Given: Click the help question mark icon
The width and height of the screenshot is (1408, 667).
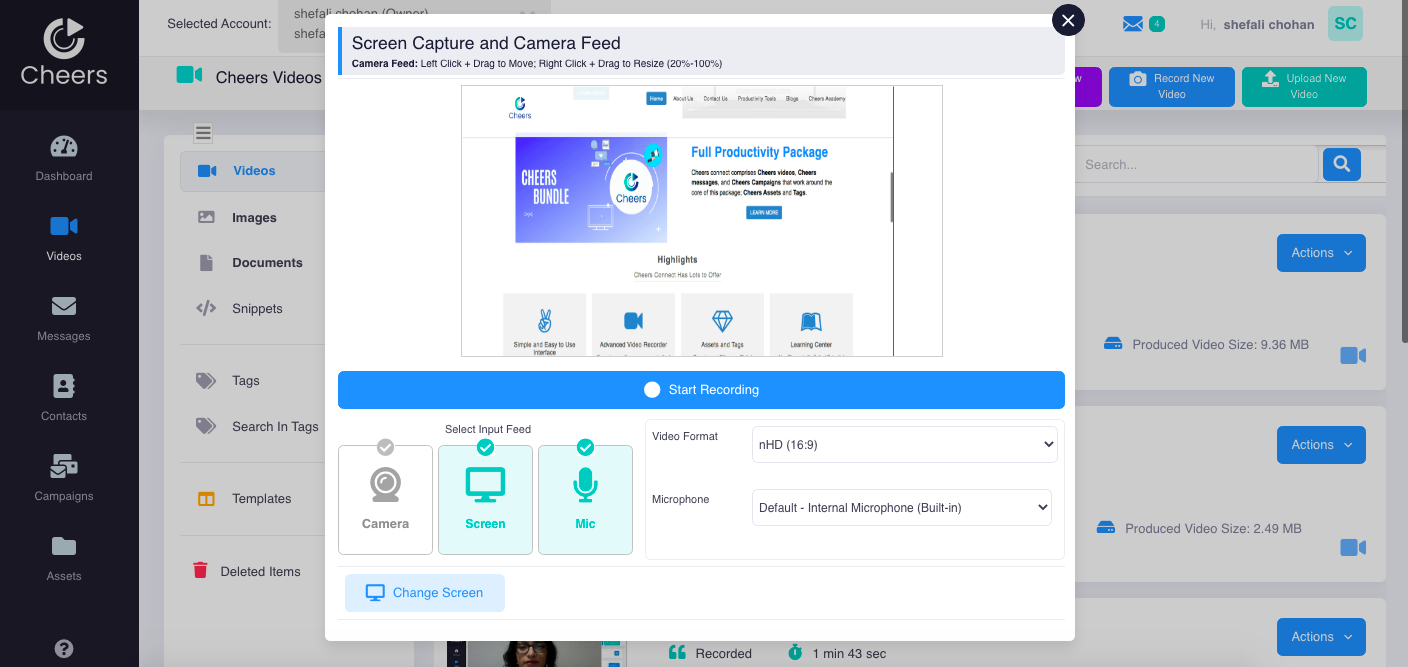Looking at the screenshot, I should (64, 648).
